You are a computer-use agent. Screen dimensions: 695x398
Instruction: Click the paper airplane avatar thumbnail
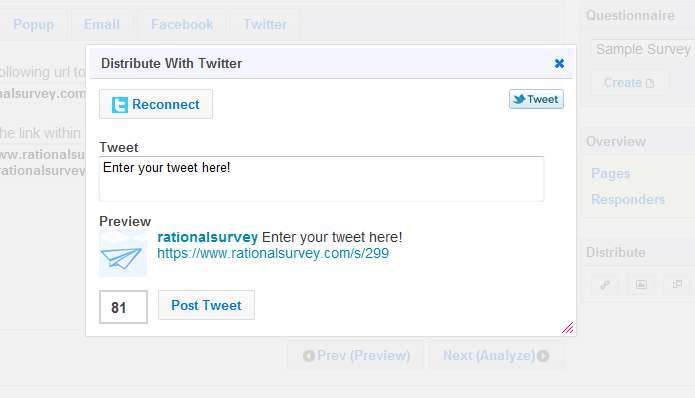point(123,253)
